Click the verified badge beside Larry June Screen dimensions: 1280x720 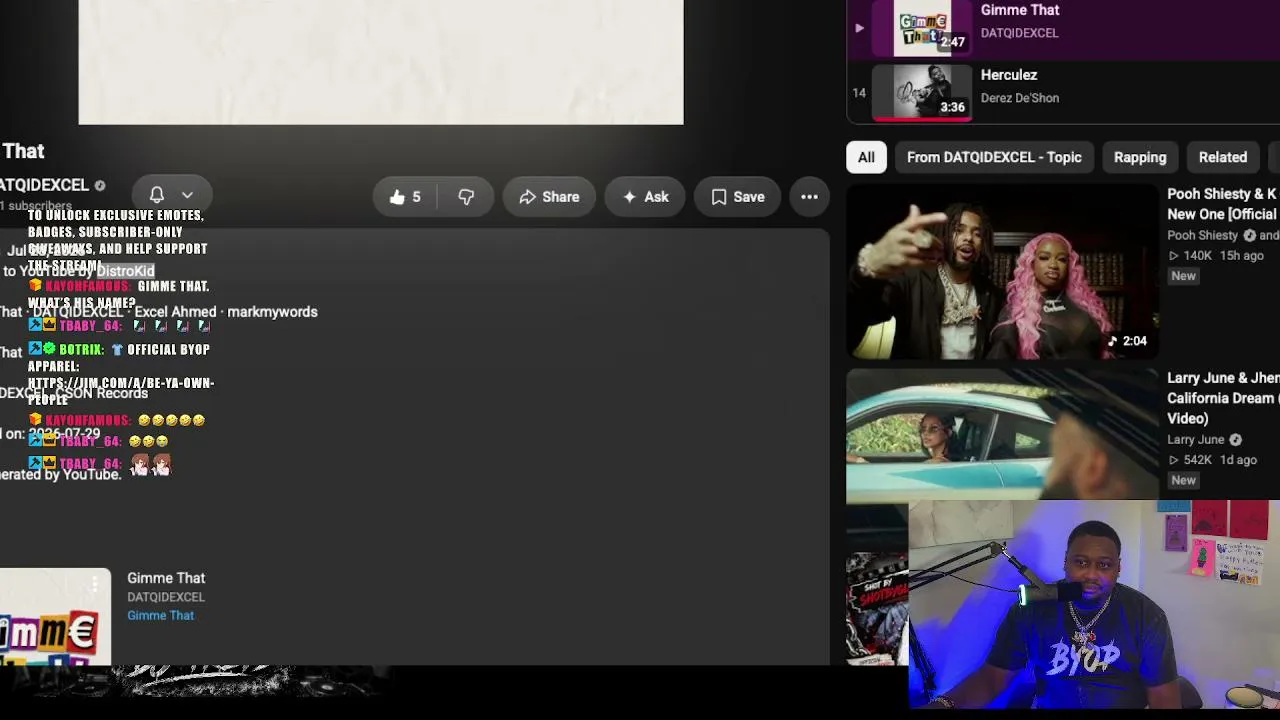click(x=1236, y=440)
